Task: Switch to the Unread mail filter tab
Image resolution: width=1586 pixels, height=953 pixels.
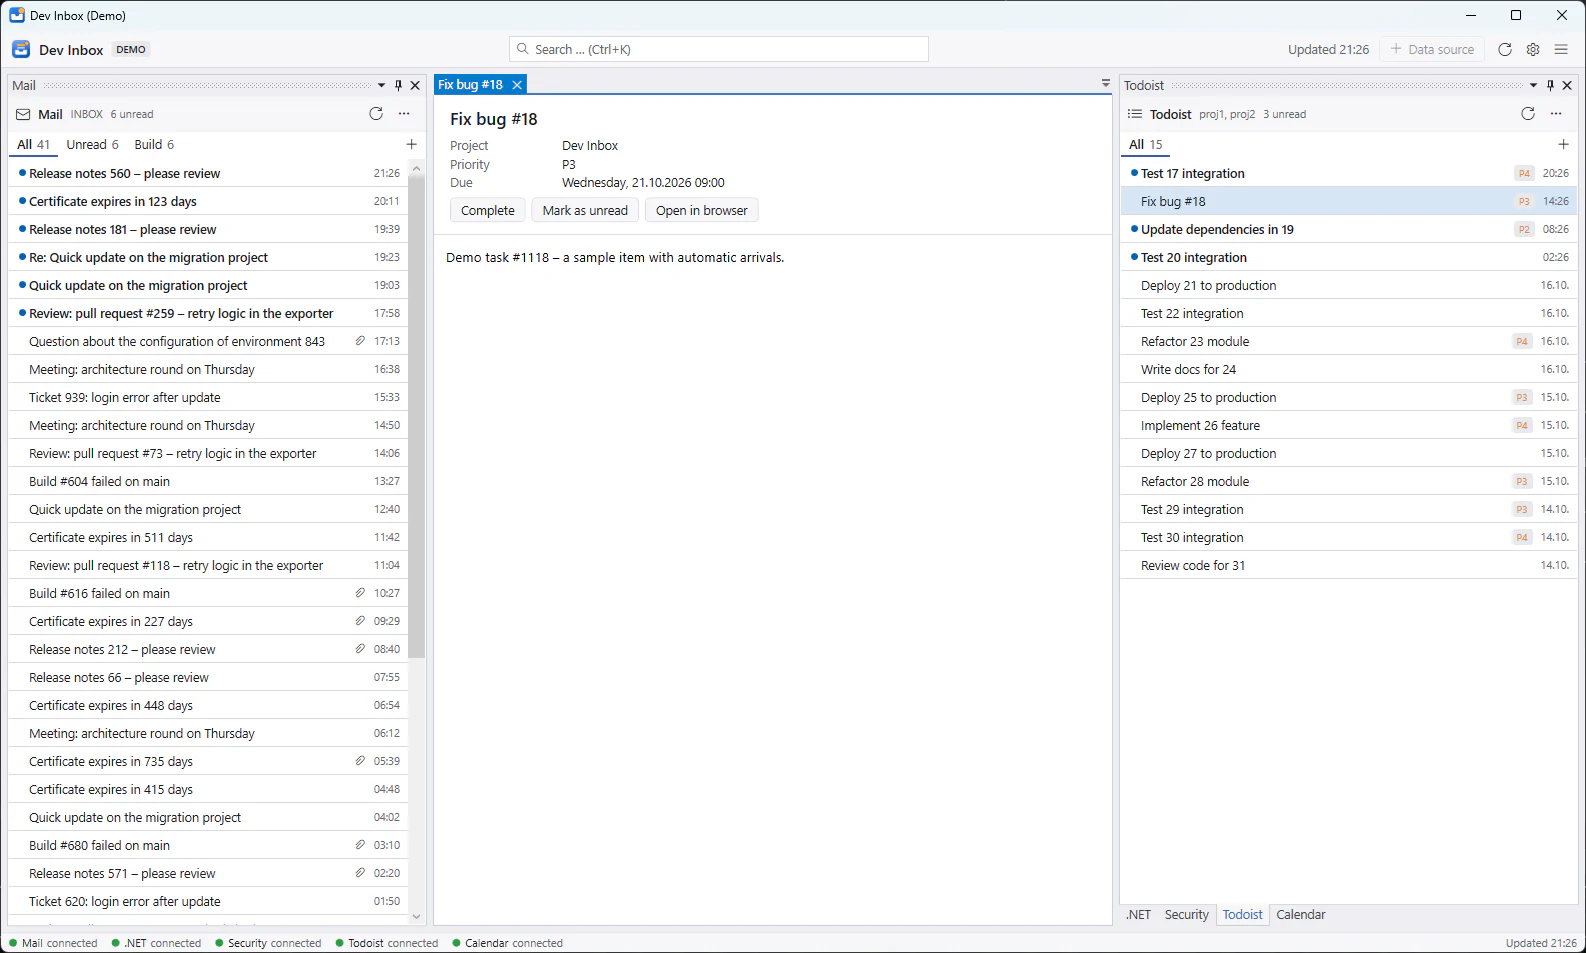Action: click(x=93, y=144)
